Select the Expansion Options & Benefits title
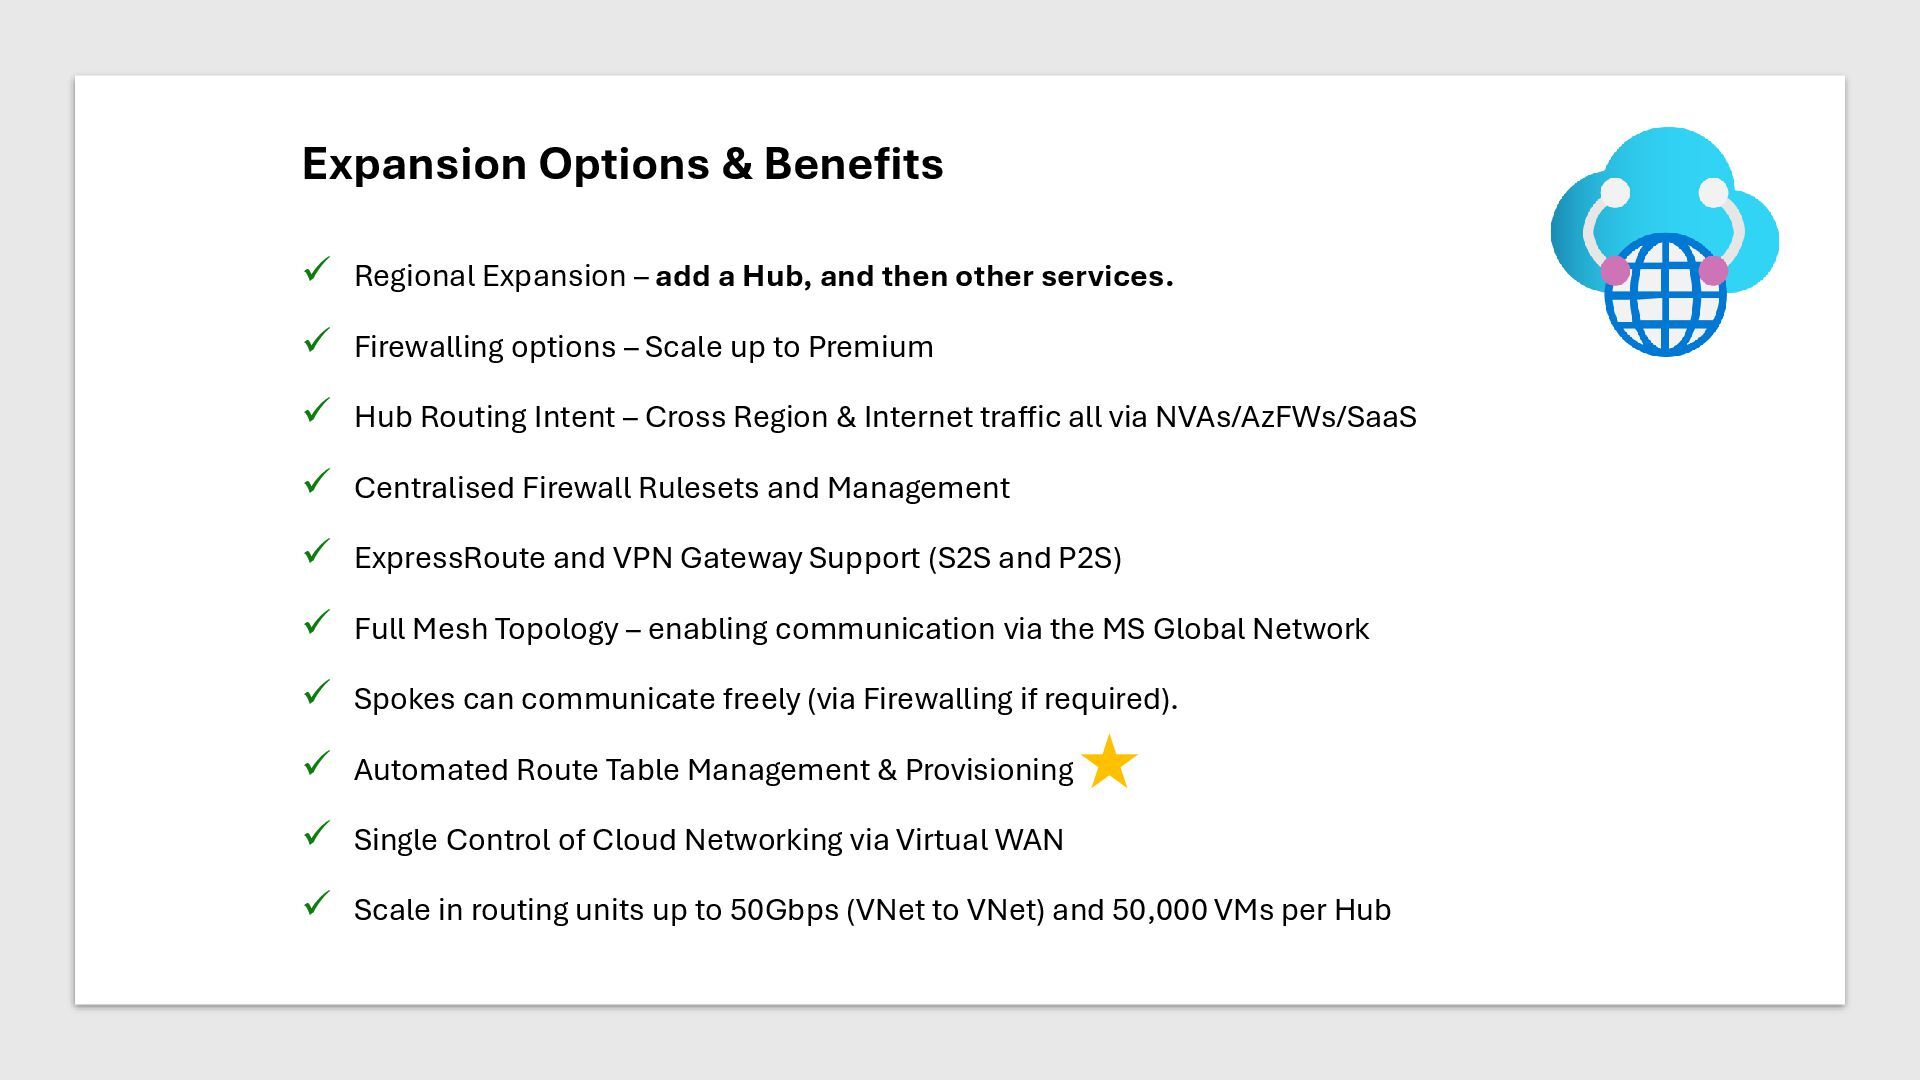 623,164
